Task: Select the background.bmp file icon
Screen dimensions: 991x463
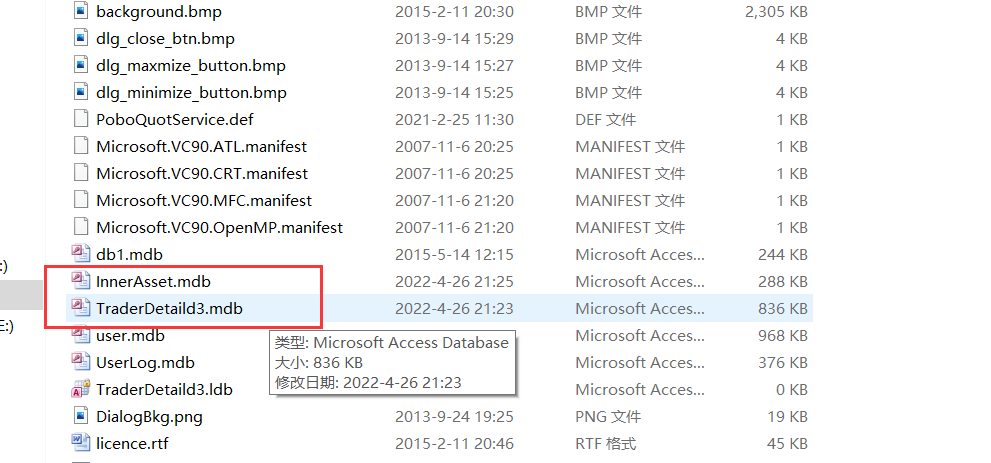Action: 80,11
